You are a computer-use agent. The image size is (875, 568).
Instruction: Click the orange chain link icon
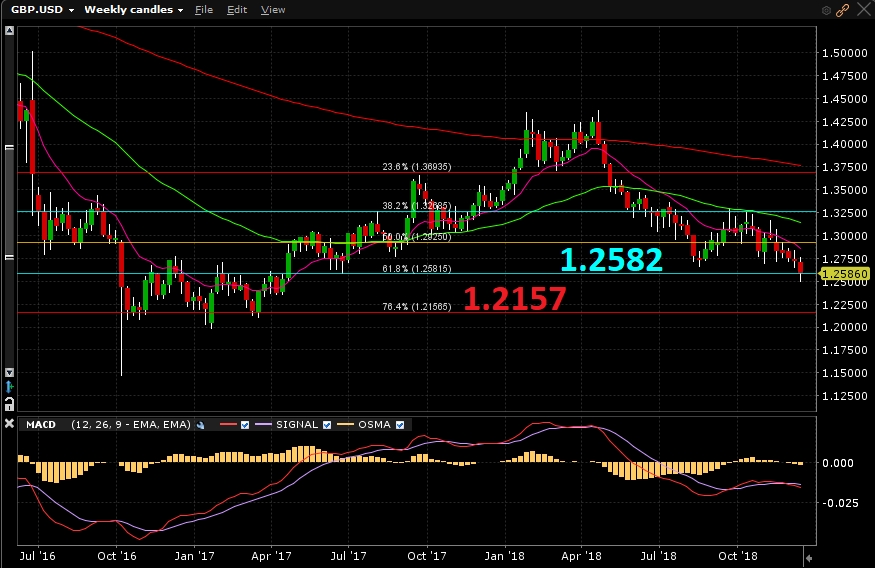tap(843, 10)
